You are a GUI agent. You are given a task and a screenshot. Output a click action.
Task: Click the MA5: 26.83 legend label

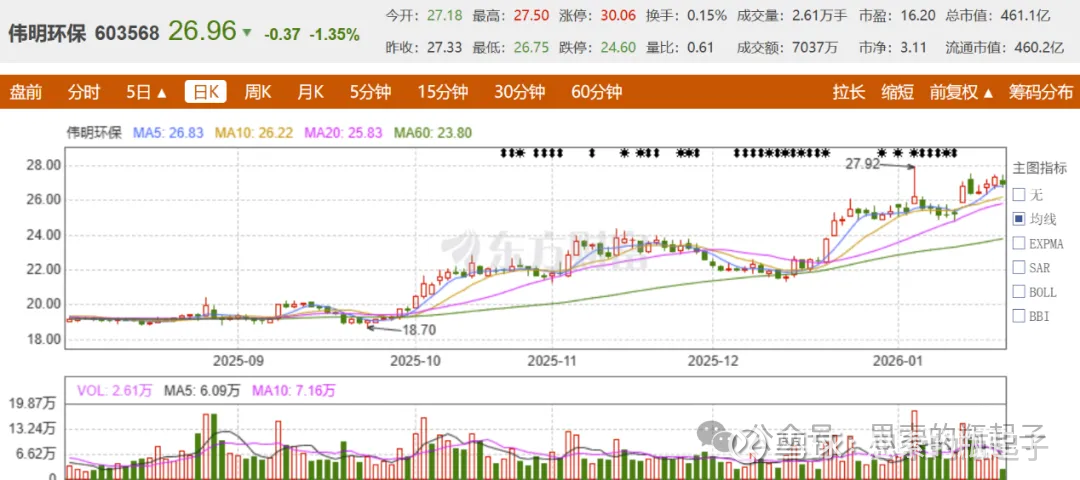coord(169,133)
